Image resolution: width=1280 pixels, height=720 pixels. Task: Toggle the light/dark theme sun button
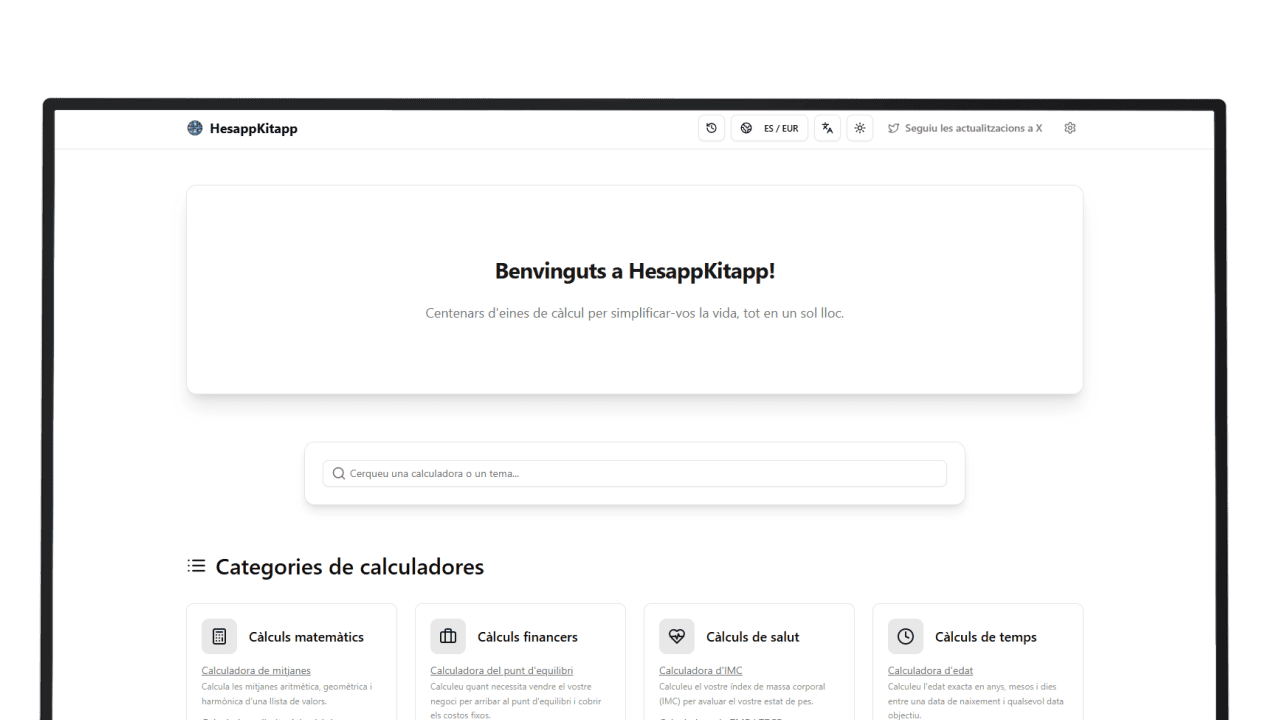coord(860,128)
